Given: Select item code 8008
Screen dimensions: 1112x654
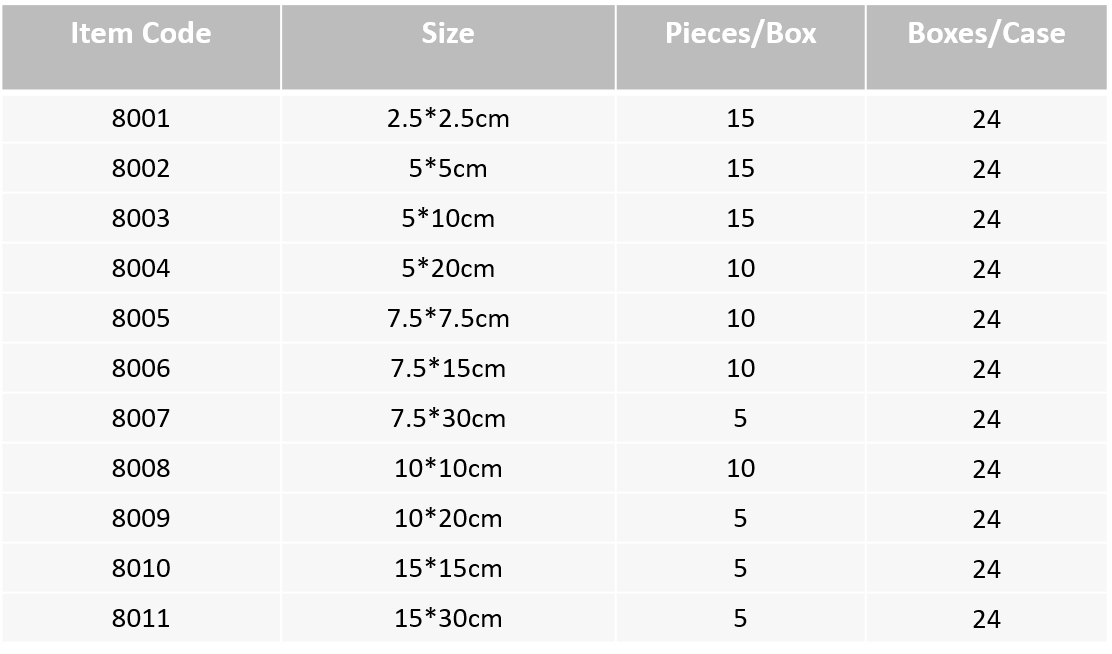Looking at the screenshot, I should point(141,469).
